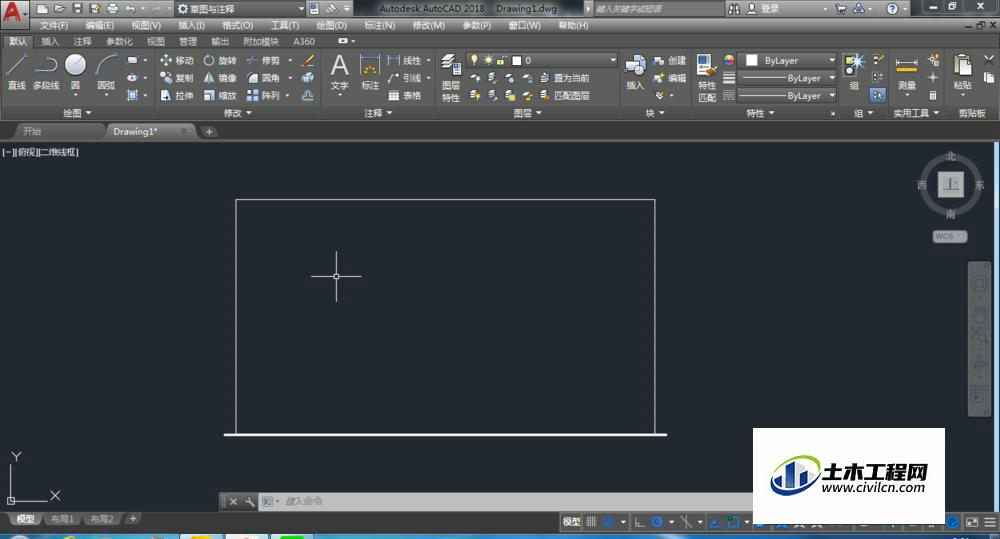
Task: Toggle grid display in the status bar
Action: point(591,522)
